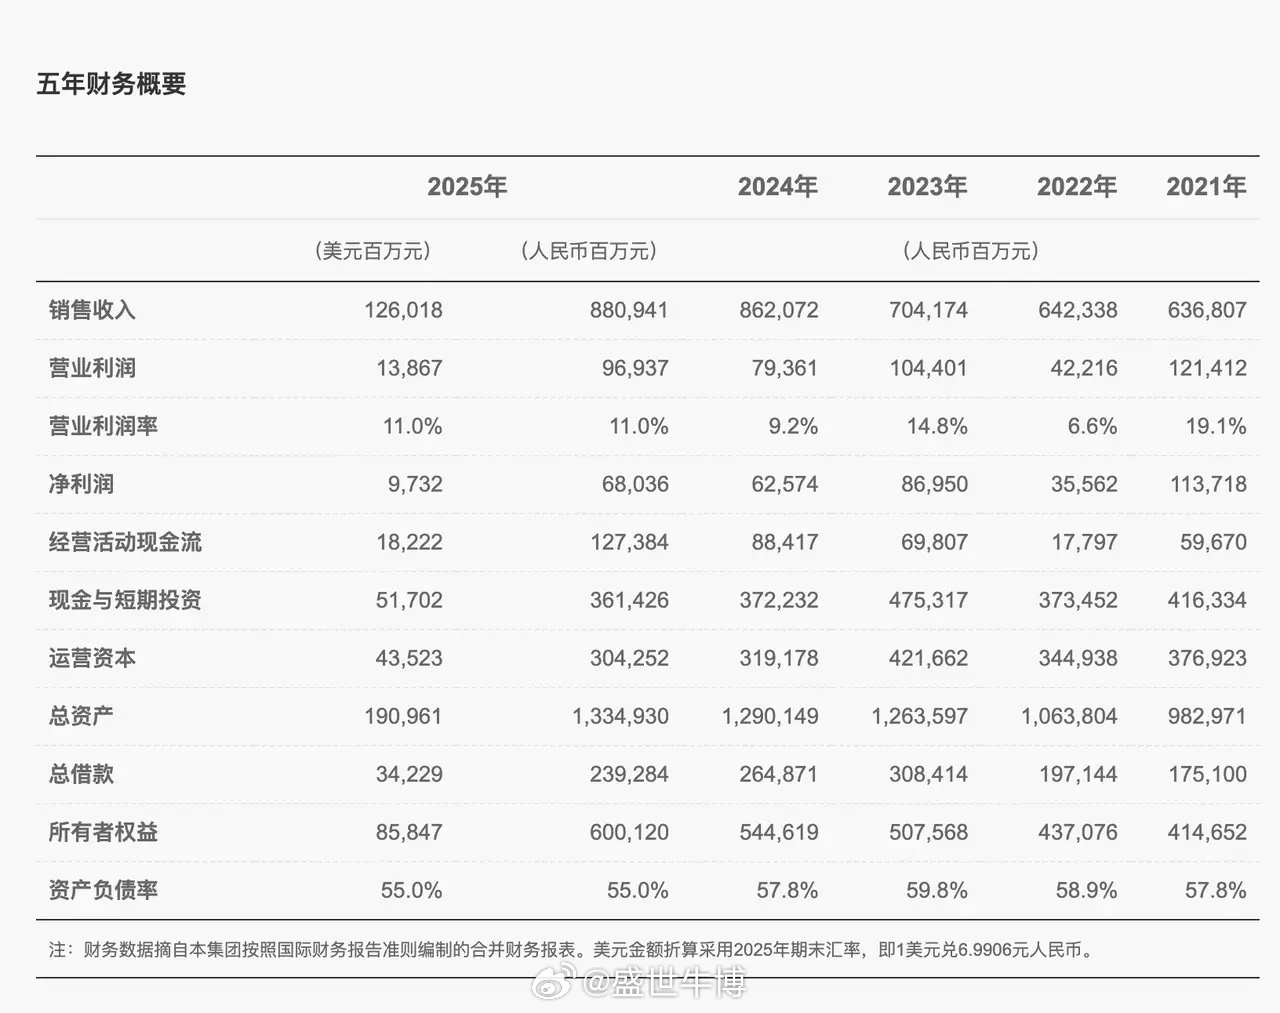The image size is (1280, 1013).
Task: Click the 所有者权益 row label
Action: point(105,832)
